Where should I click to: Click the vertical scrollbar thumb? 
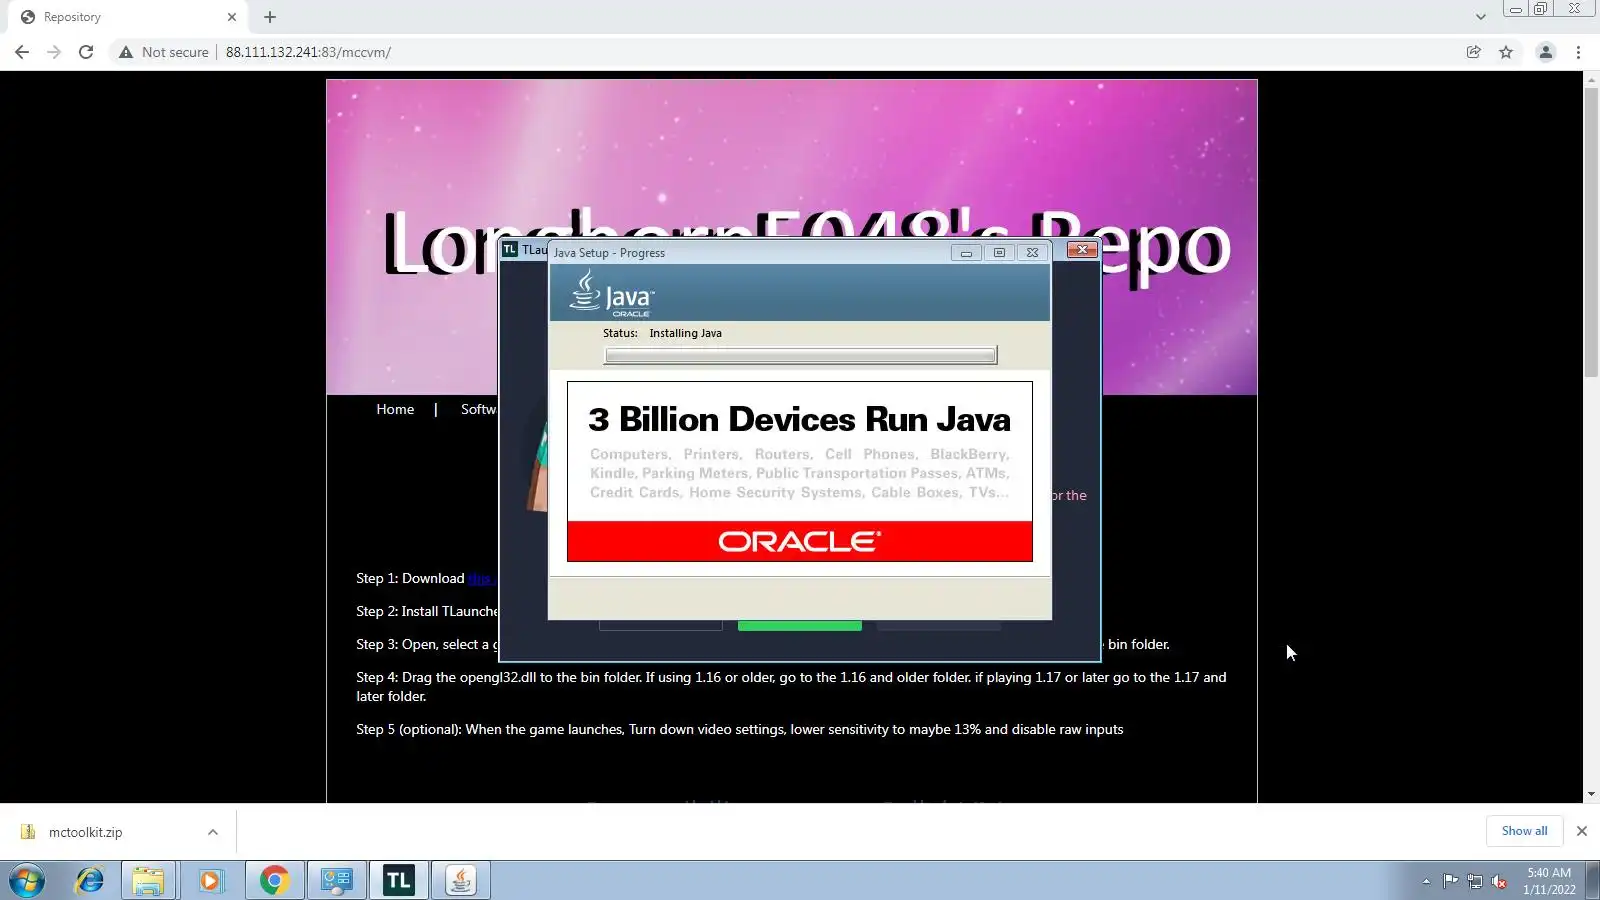tap(1591, 232)
